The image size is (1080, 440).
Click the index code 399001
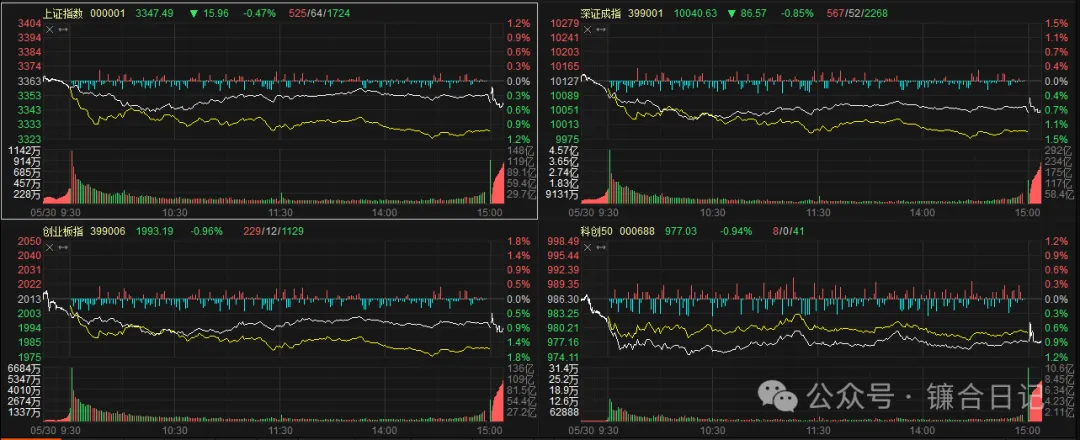pyautogui.click(x=647, y=12)
